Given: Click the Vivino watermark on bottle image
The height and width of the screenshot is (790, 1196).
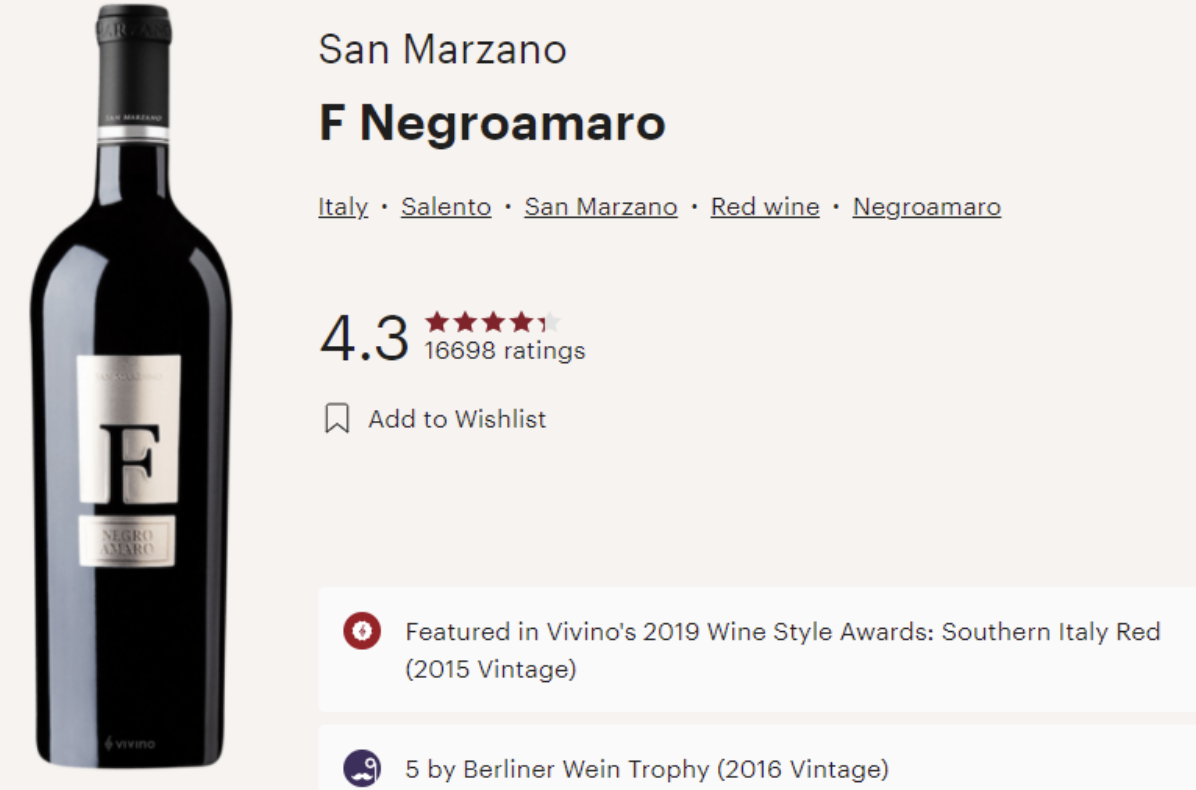Looking at the screenshot, I should [x=130, y=743].
